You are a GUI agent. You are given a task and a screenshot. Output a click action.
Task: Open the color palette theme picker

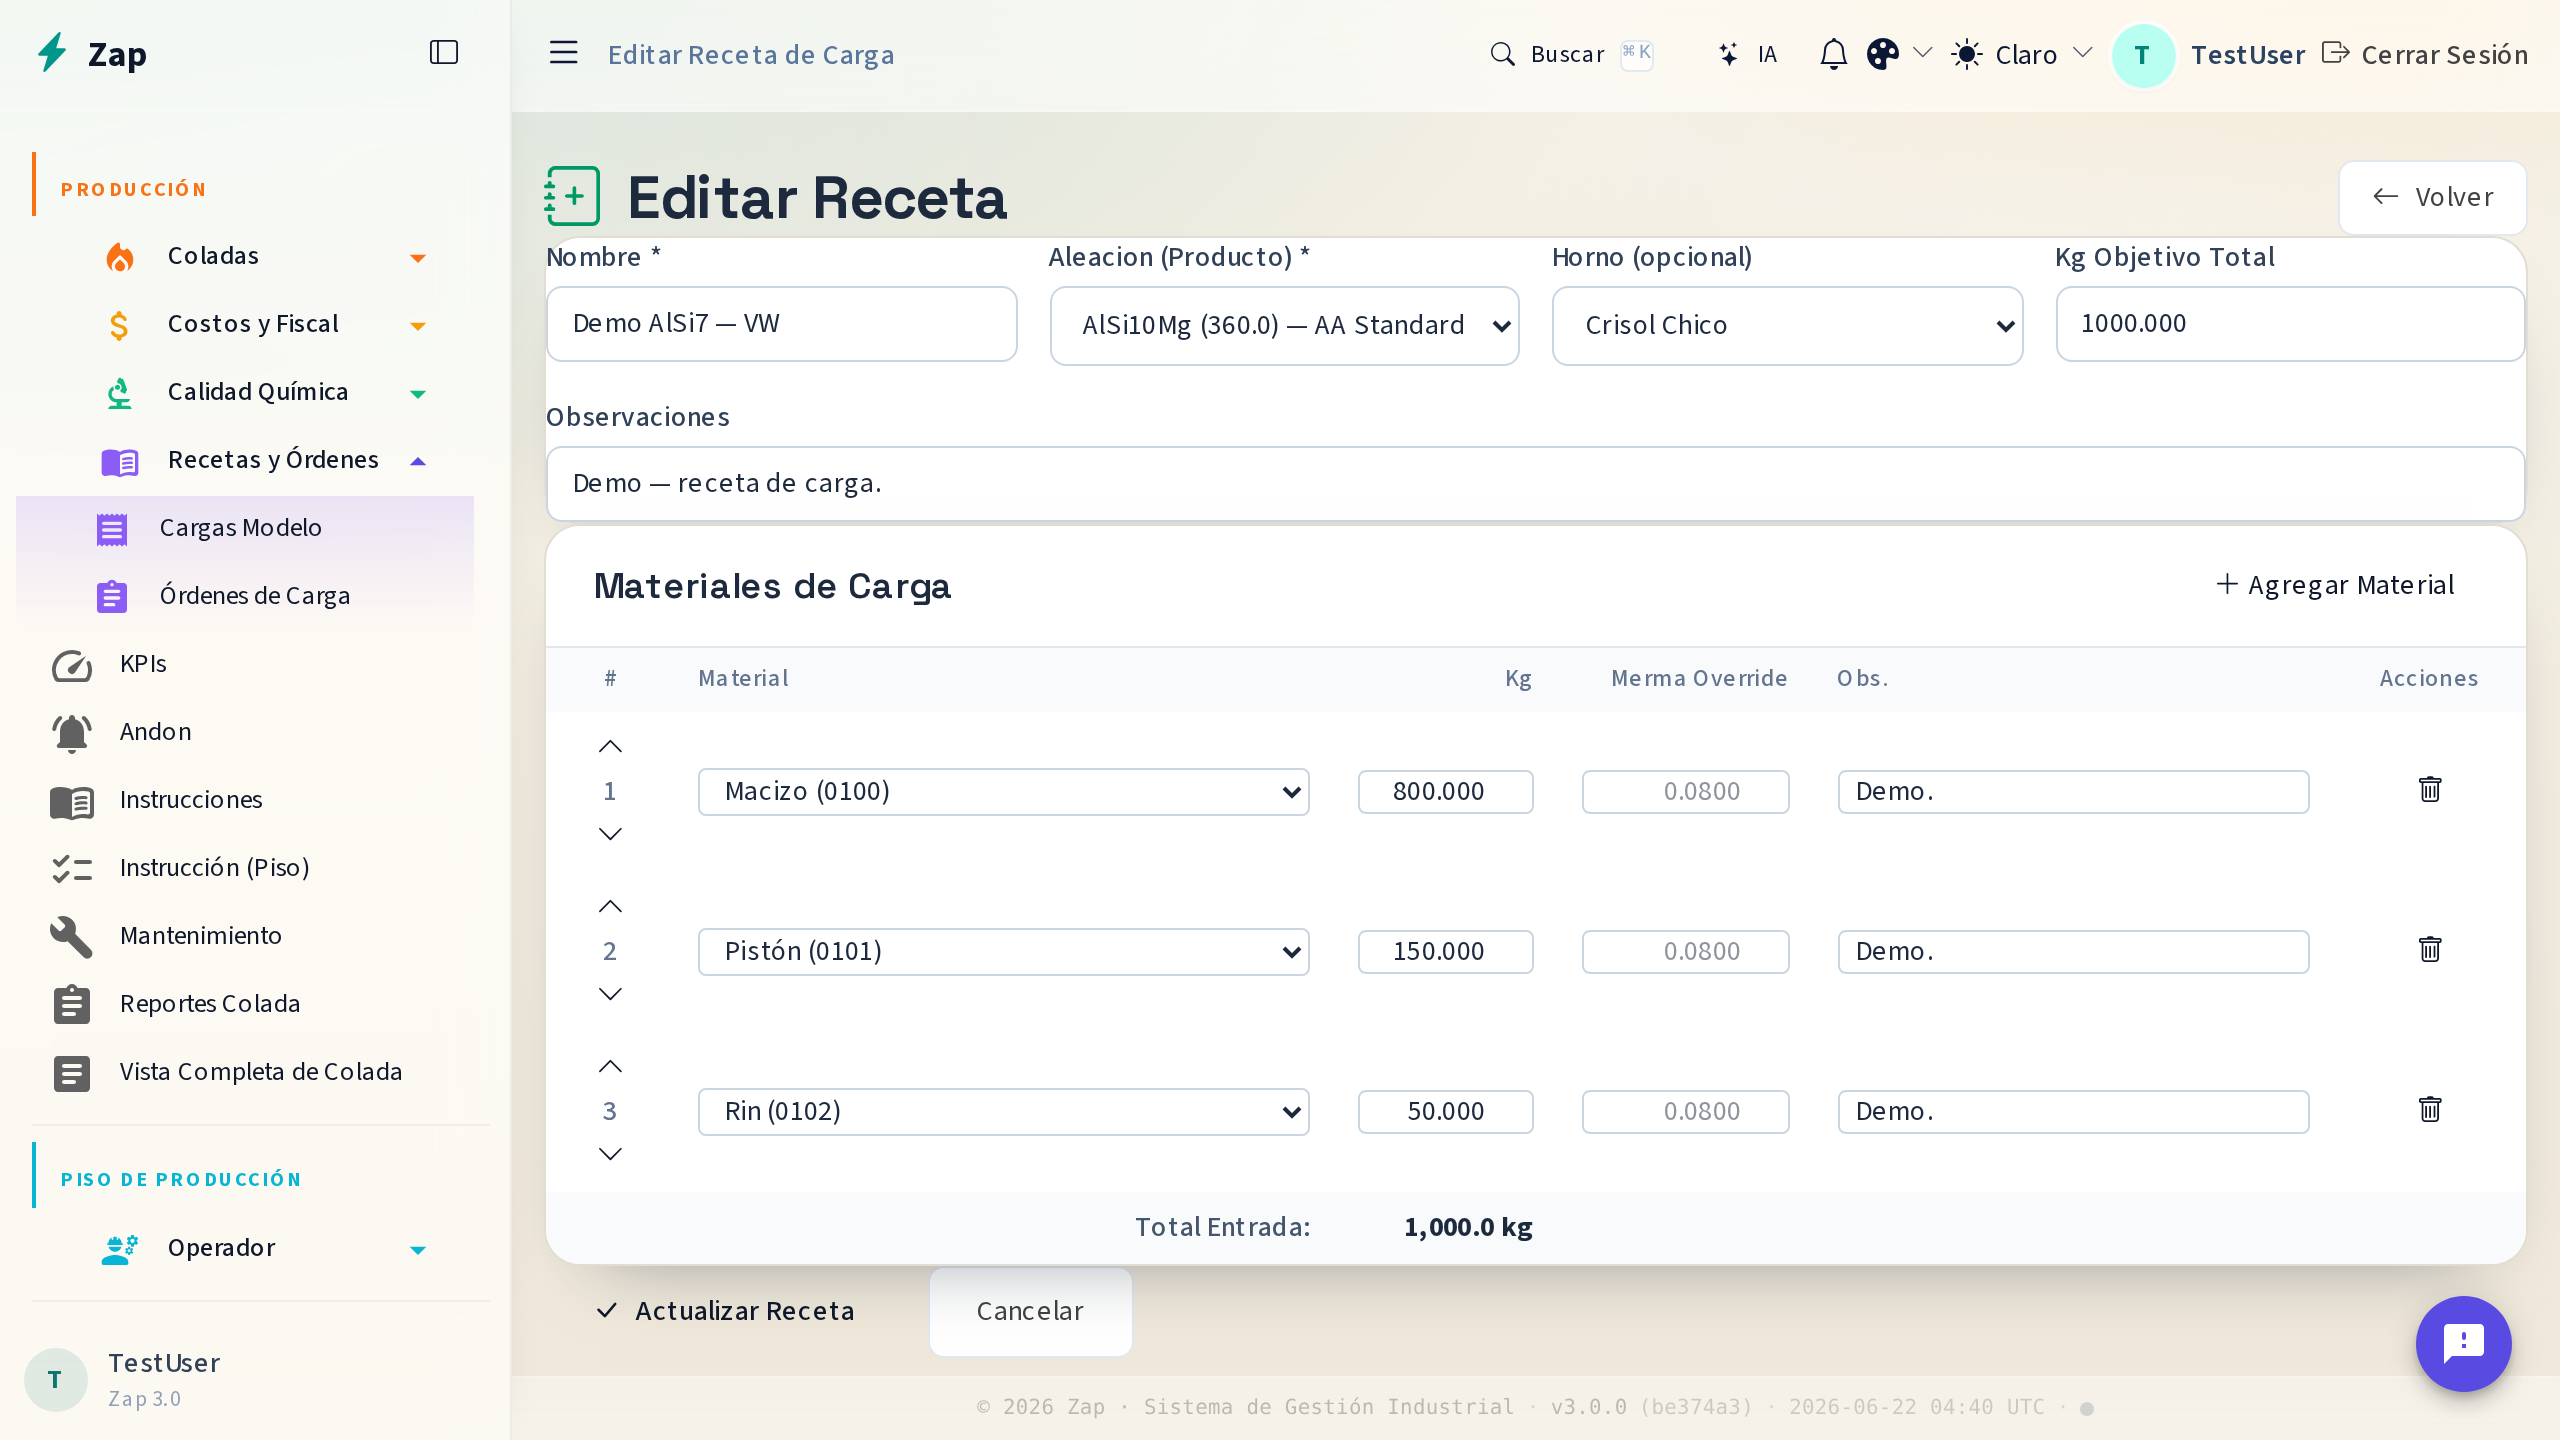click(1883, 54)
